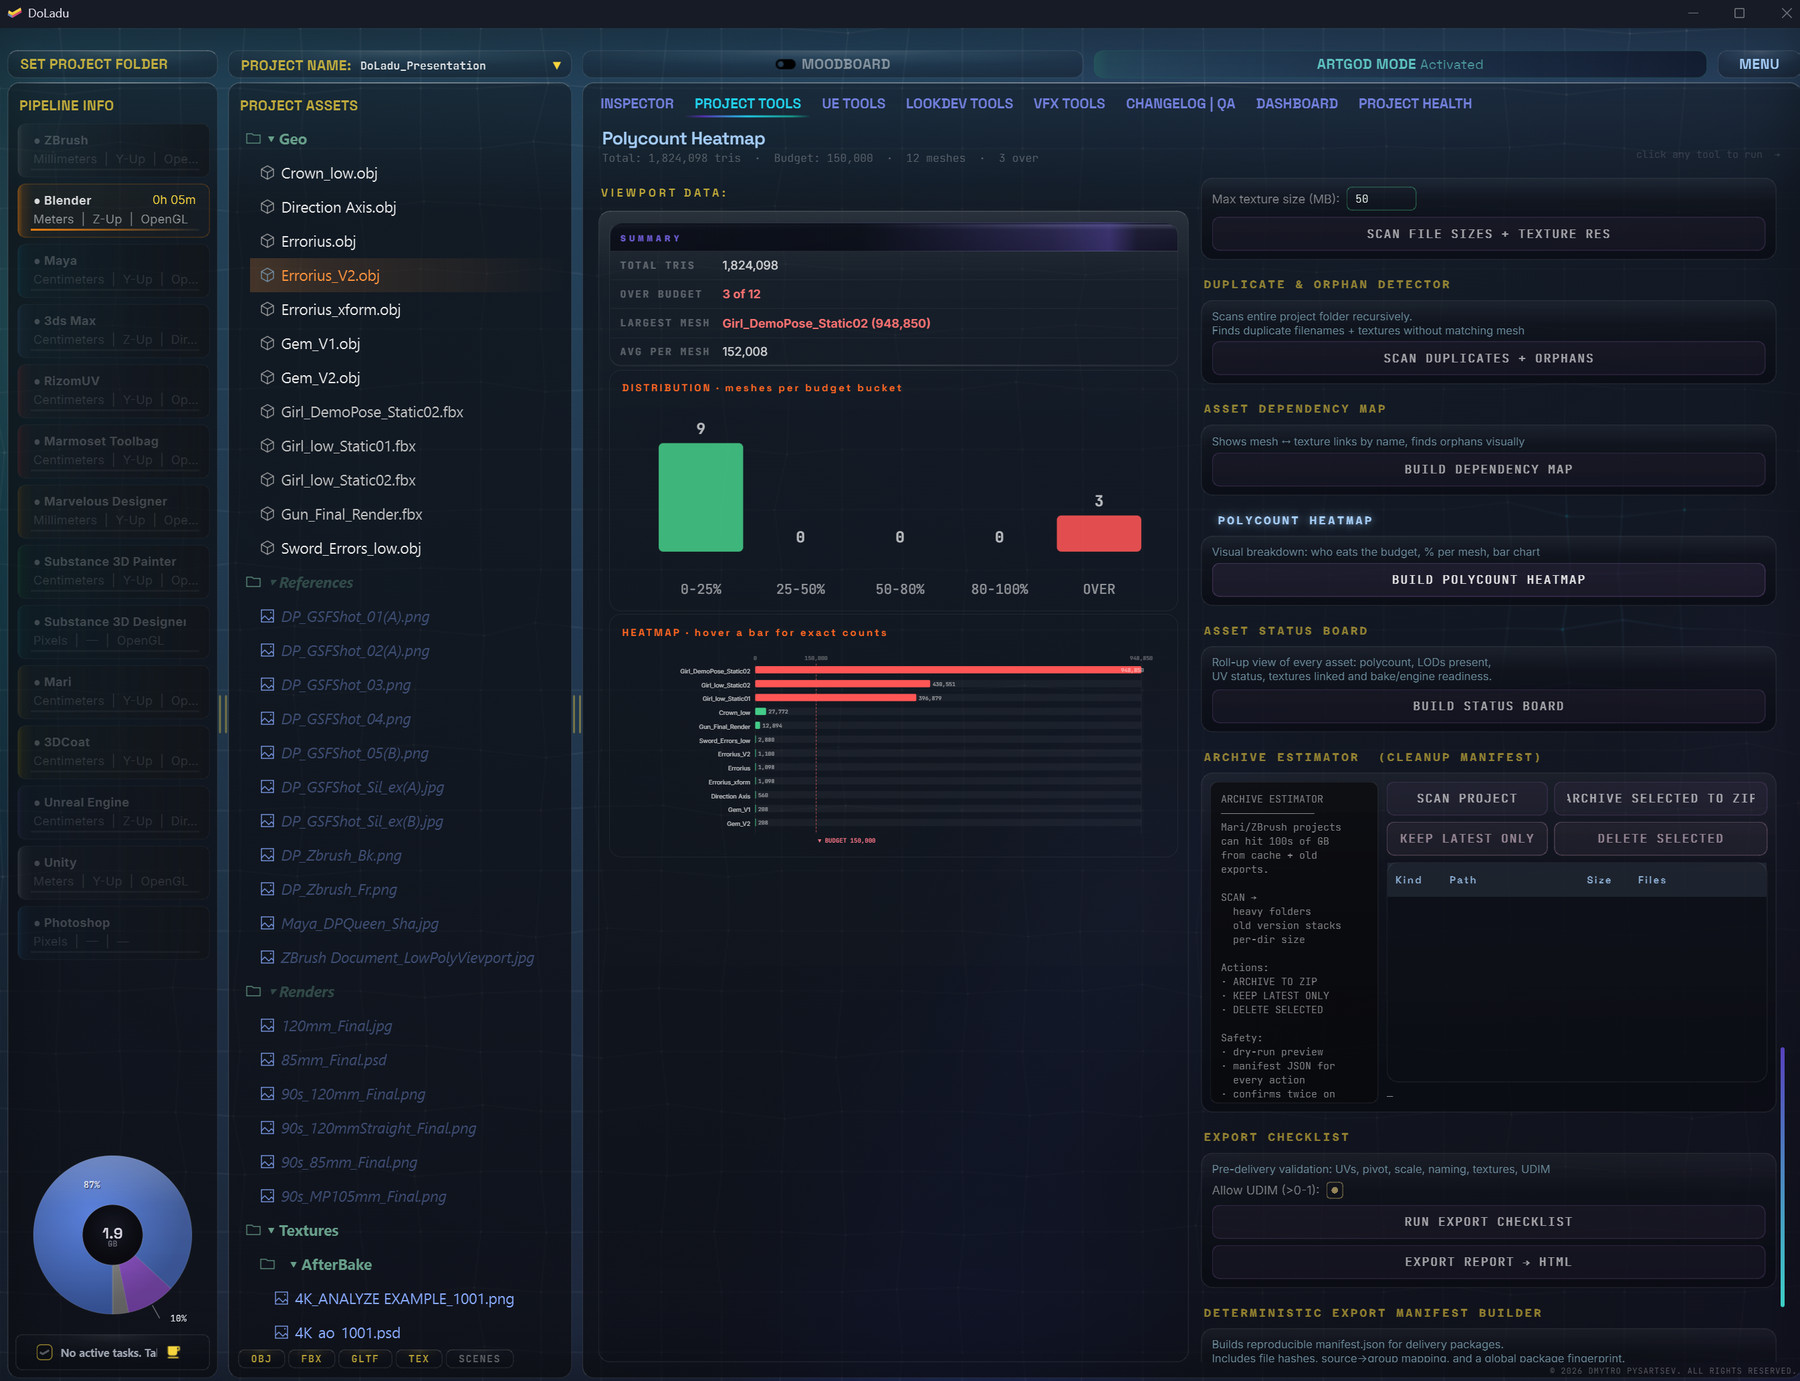Click the mesh icon of Sword_Errors_low.obj
This screenshot has width=1800, height=1381.
[267, 548]
